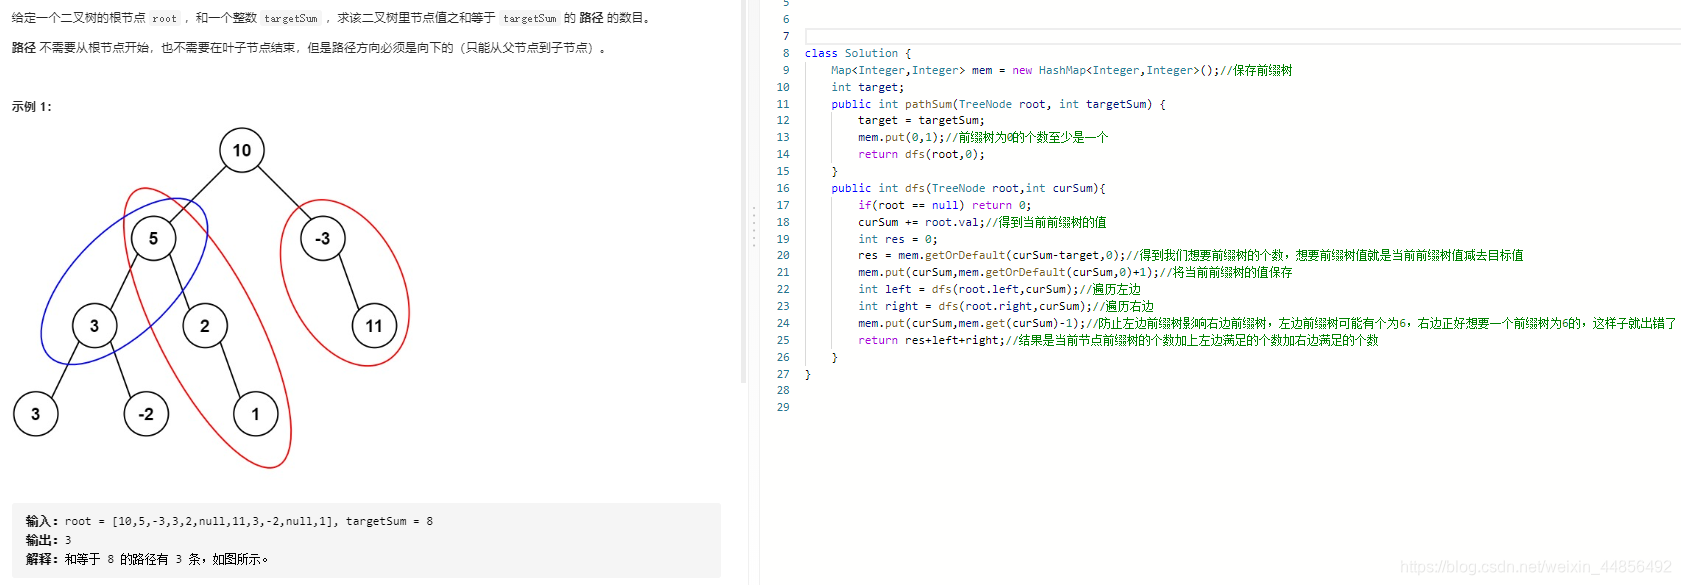Click 'mem.put(curSum,mem.get(curSum)-1);' statement
The image size is (1681, 585).
[x=971, y=323]
